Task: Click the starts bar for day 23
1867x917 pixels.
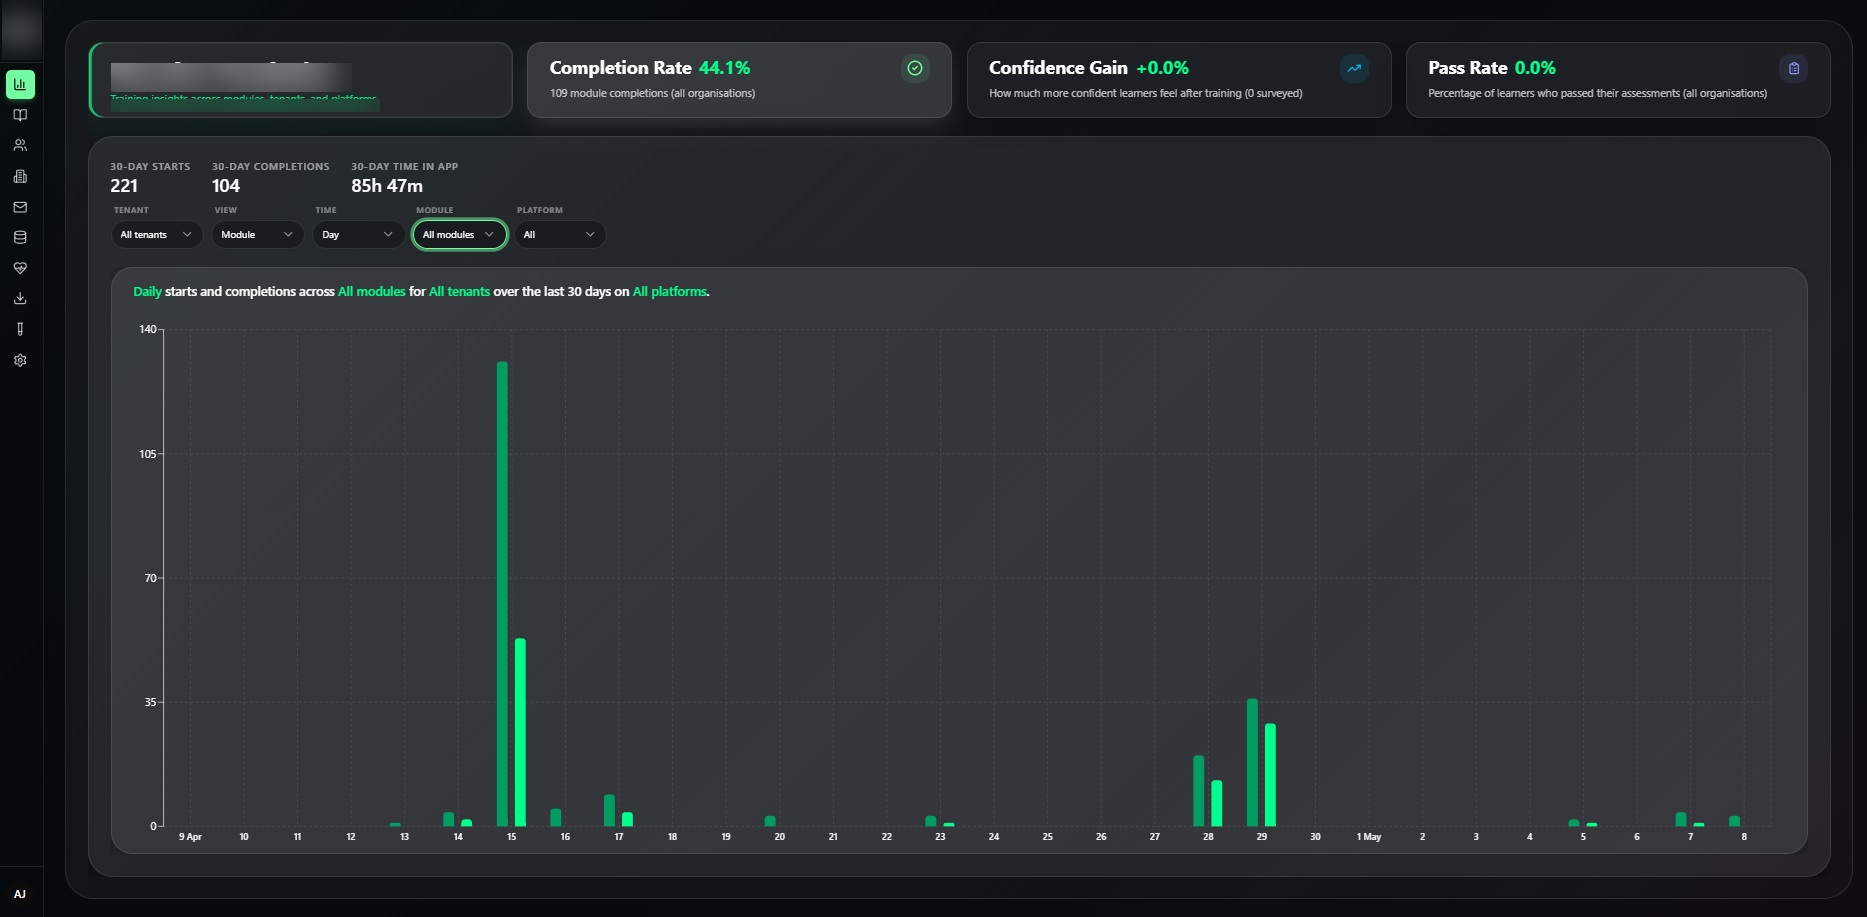Action: 931,821
